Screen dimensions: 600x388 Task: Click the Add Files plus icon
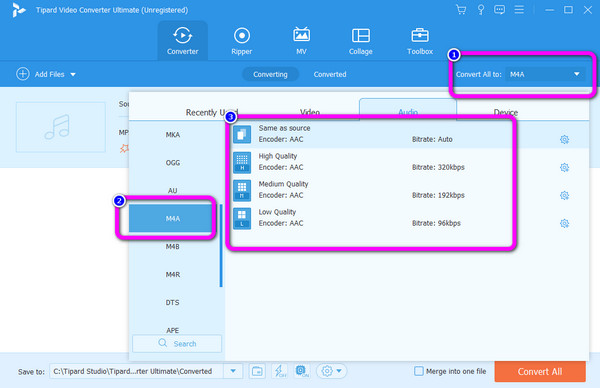(x=23, y=74)
